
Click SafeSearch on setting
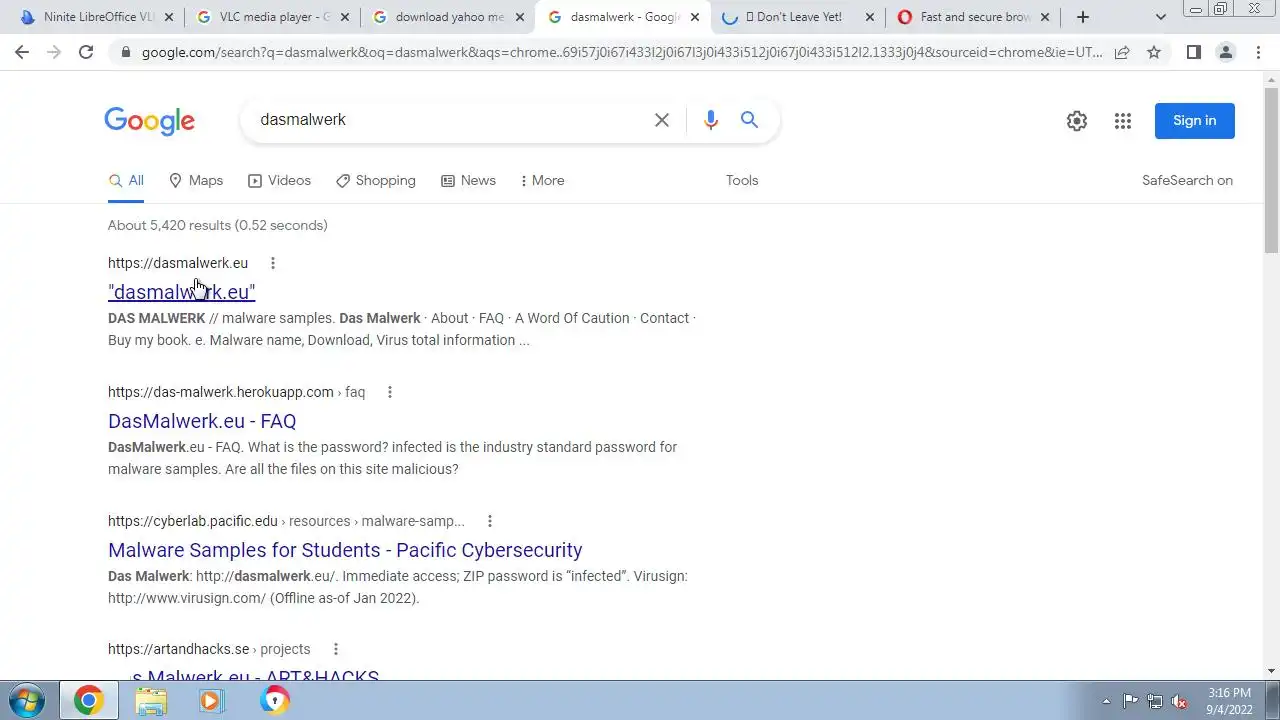pyautogui.click(x=1187, y=181)
